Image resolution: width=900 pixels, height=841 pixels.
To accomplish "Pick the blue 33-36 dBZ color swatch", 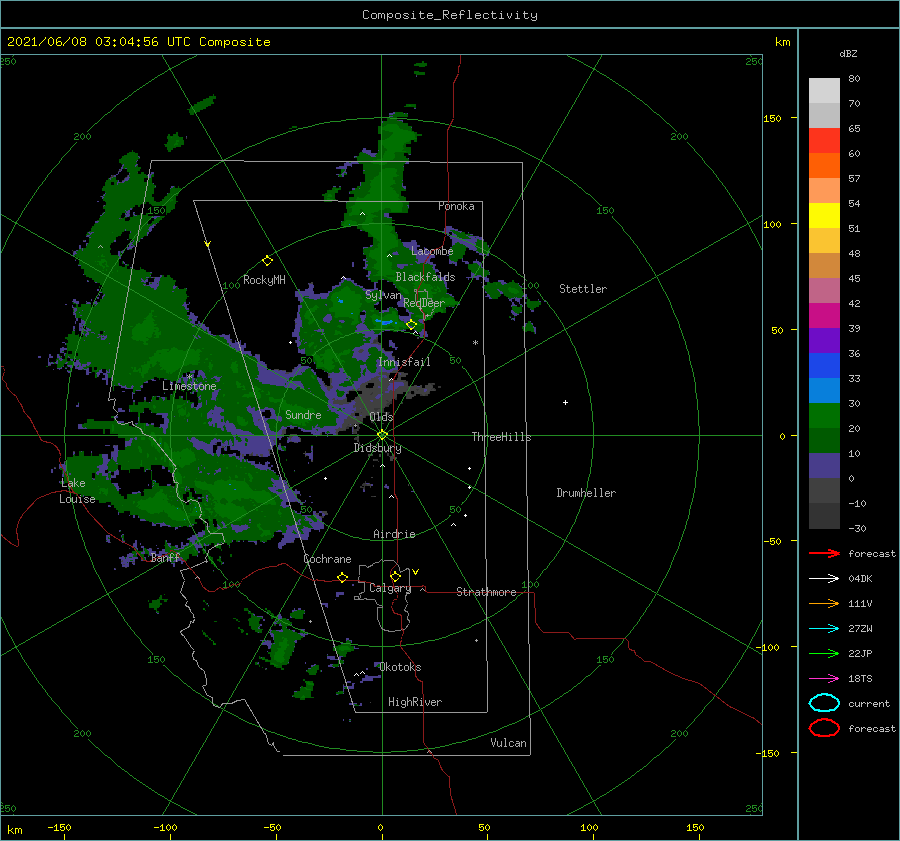I will point(824,365).
